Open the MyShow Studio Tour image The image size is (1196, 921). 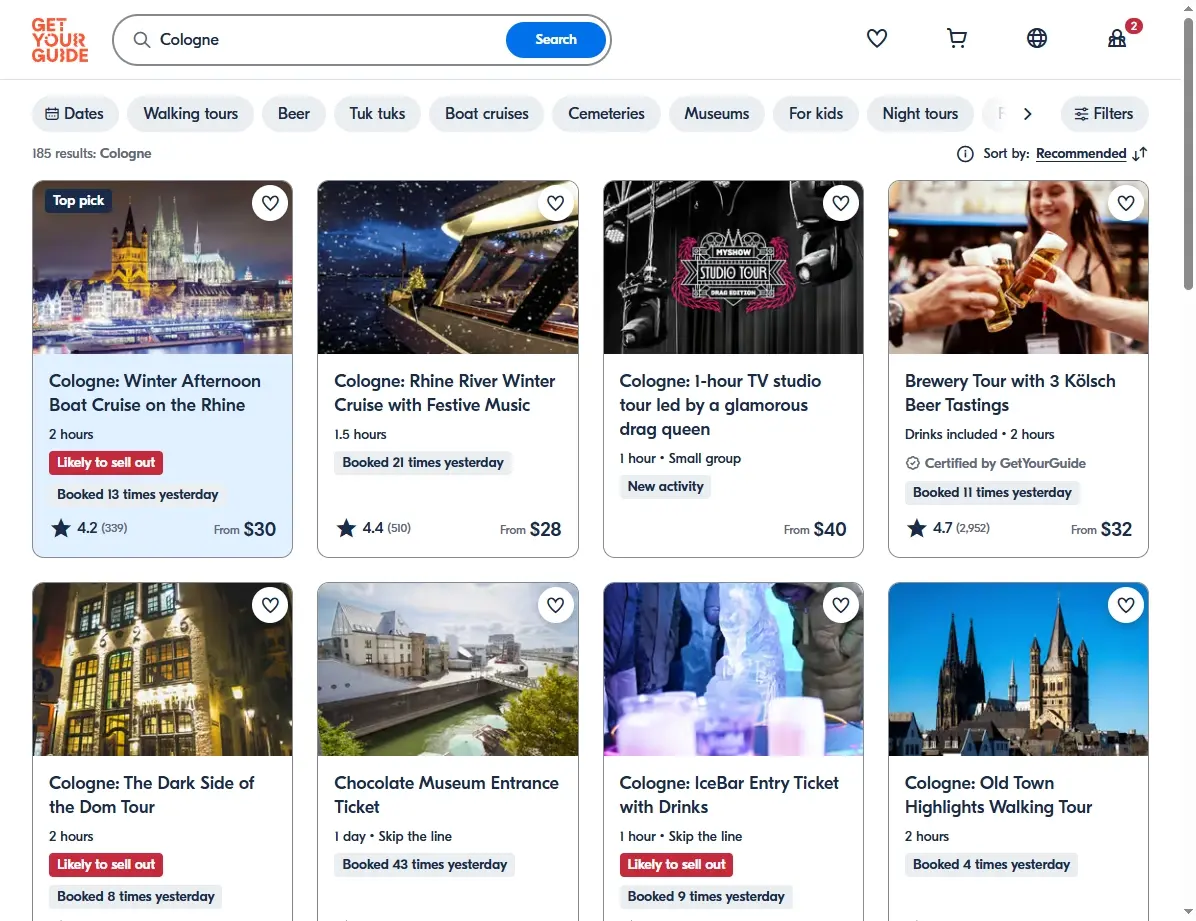(x=733, y=267)
